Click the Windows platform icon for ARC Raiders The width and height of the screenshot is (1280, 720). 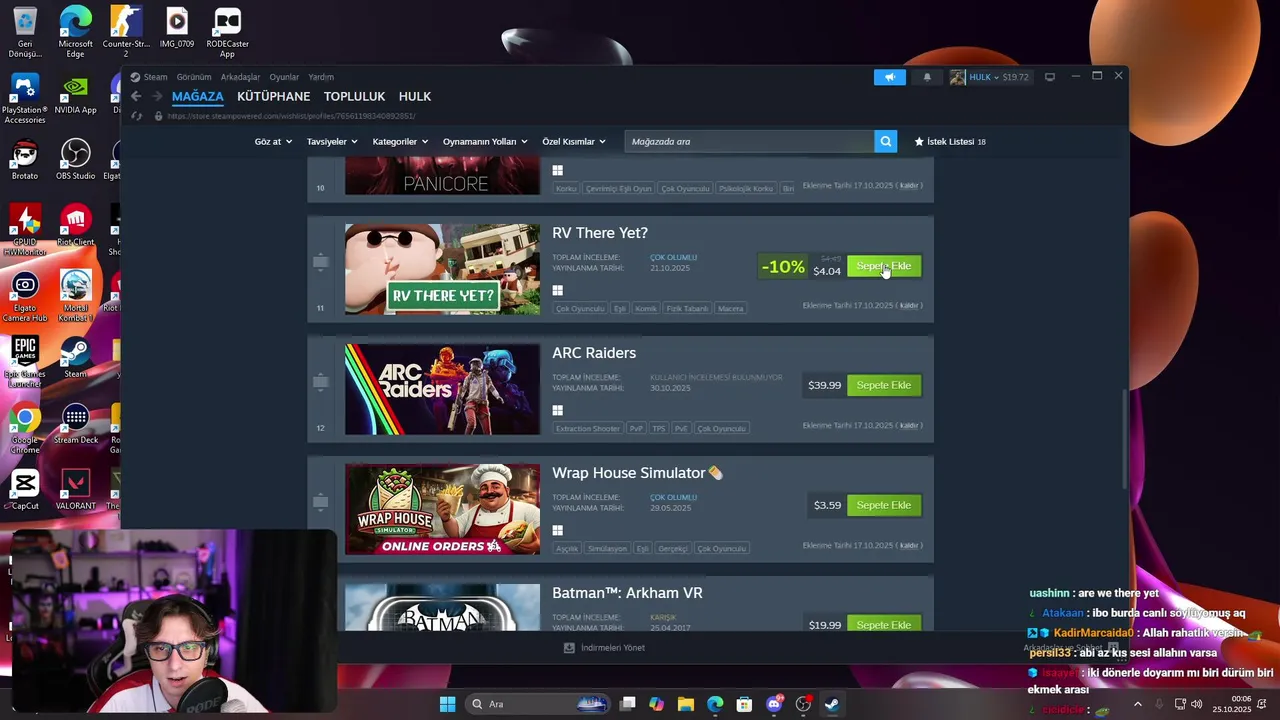coord(558,410)
